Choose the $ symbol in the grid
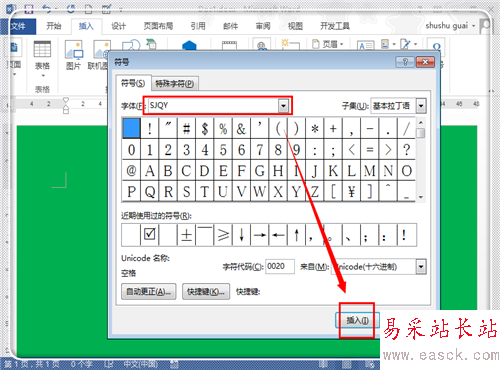Screen dimensions: 500x370 pos(205,128)
